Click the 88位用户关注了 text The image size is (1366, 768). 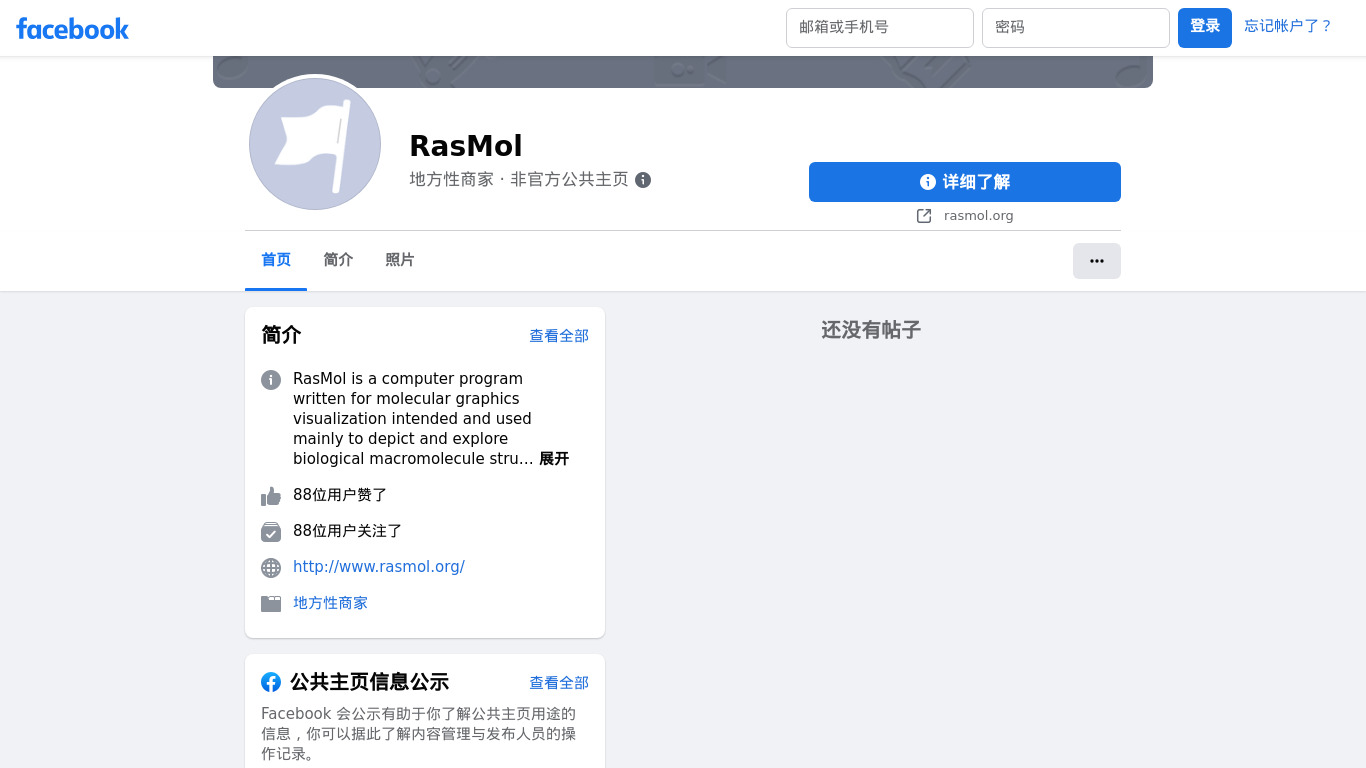[x=348, y=531]
